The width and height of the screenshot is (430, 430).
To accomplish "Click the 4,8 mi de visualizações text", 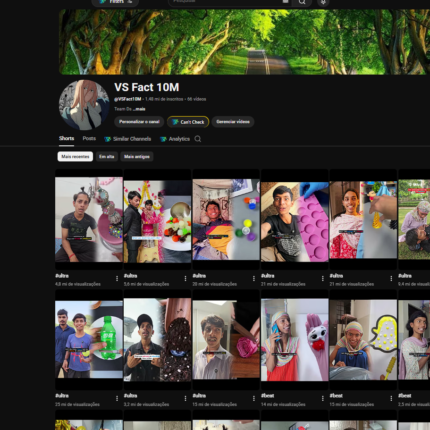I will tap(78, 284).
